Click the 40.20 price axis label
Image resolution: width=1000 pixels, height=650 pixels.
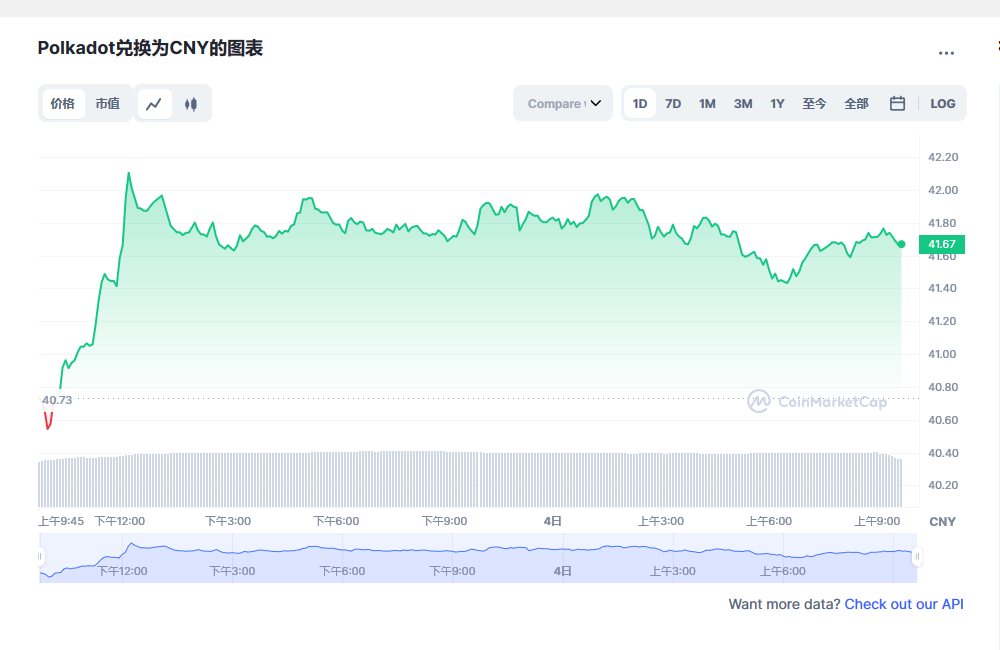tap(943, 485)
